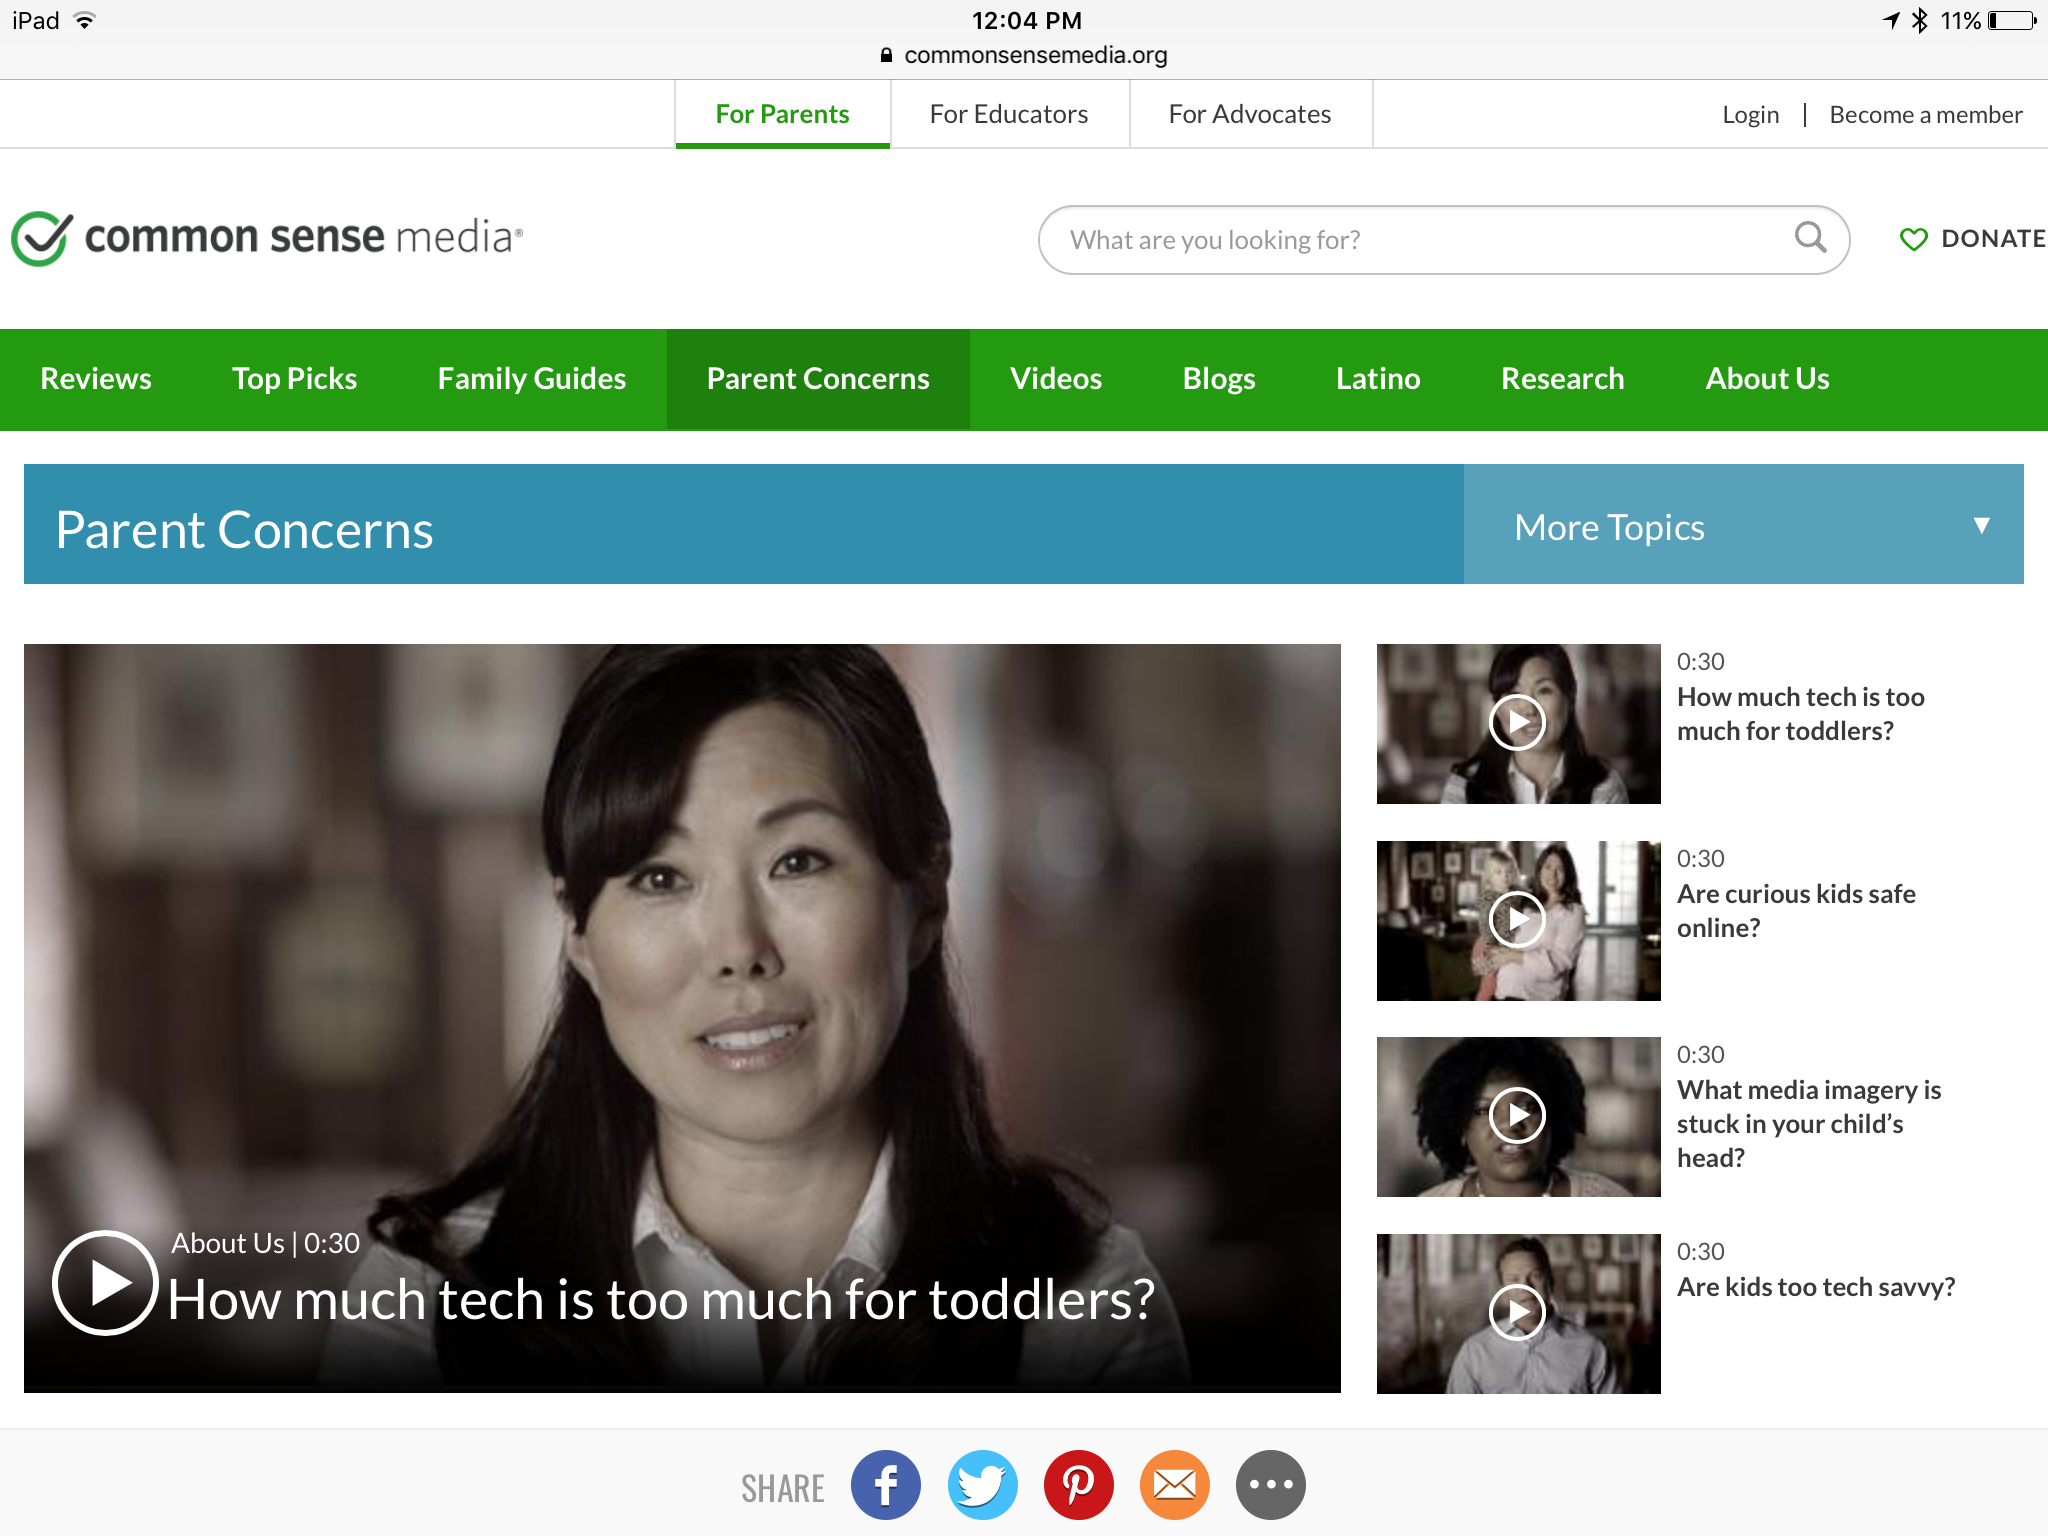Click Become a member link
Screen dimensions: 2048x1536
(x=1925, y=115)
